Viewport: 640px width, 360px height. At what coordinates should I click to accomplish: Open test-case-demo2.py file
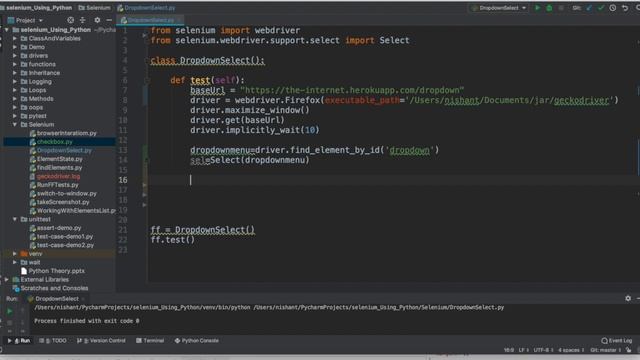point(65,245)
